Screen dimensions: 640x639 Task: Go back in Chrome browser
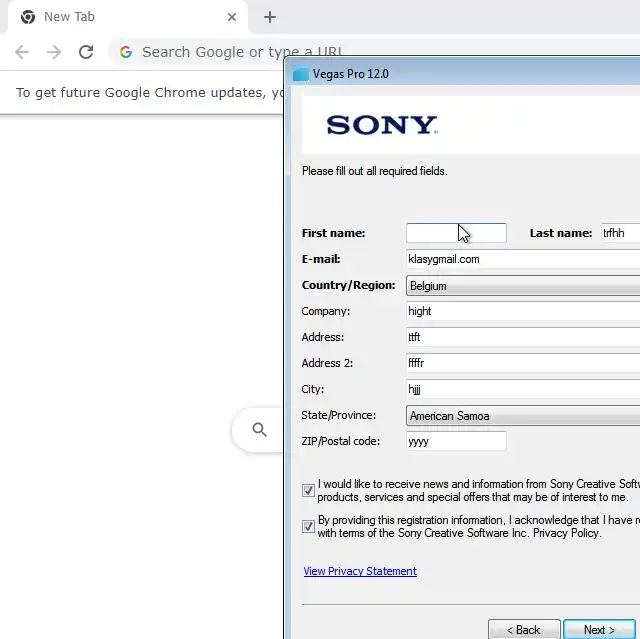pyautogui.click(x=22, y=52)
